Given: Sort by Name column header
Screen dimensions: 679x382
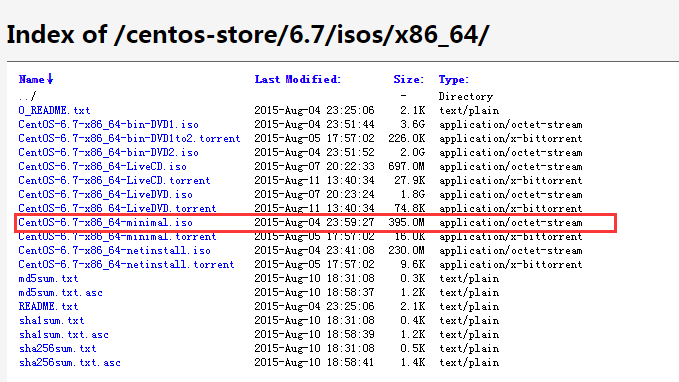Looking at the screenshot, I should tap(32, 79).
